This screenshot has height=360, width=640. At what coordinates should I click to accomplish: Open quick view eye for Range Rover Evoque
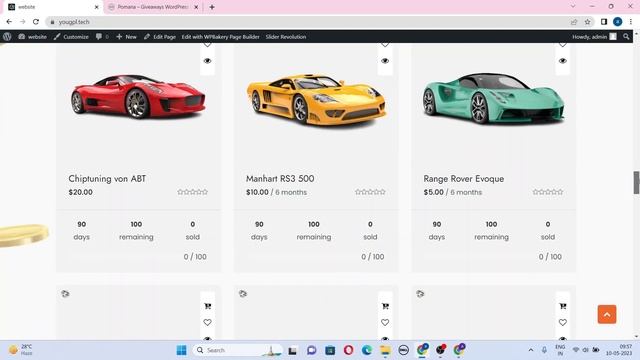pos(562,61)
